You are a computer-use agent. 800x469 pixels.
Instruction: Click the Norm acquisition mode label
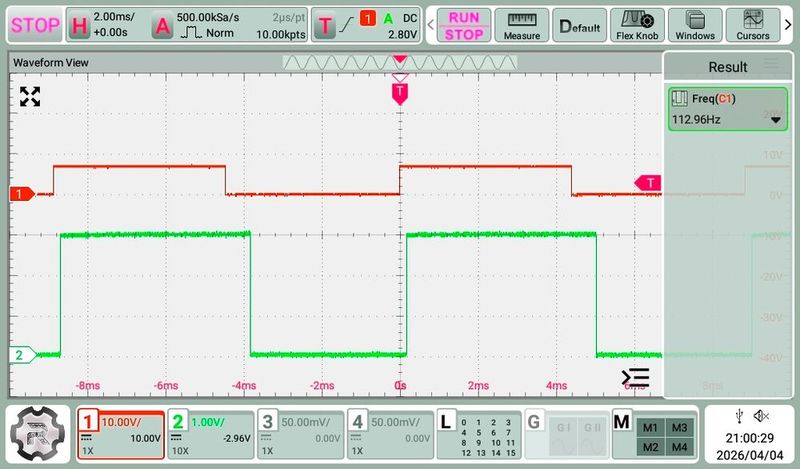(220, 33)
